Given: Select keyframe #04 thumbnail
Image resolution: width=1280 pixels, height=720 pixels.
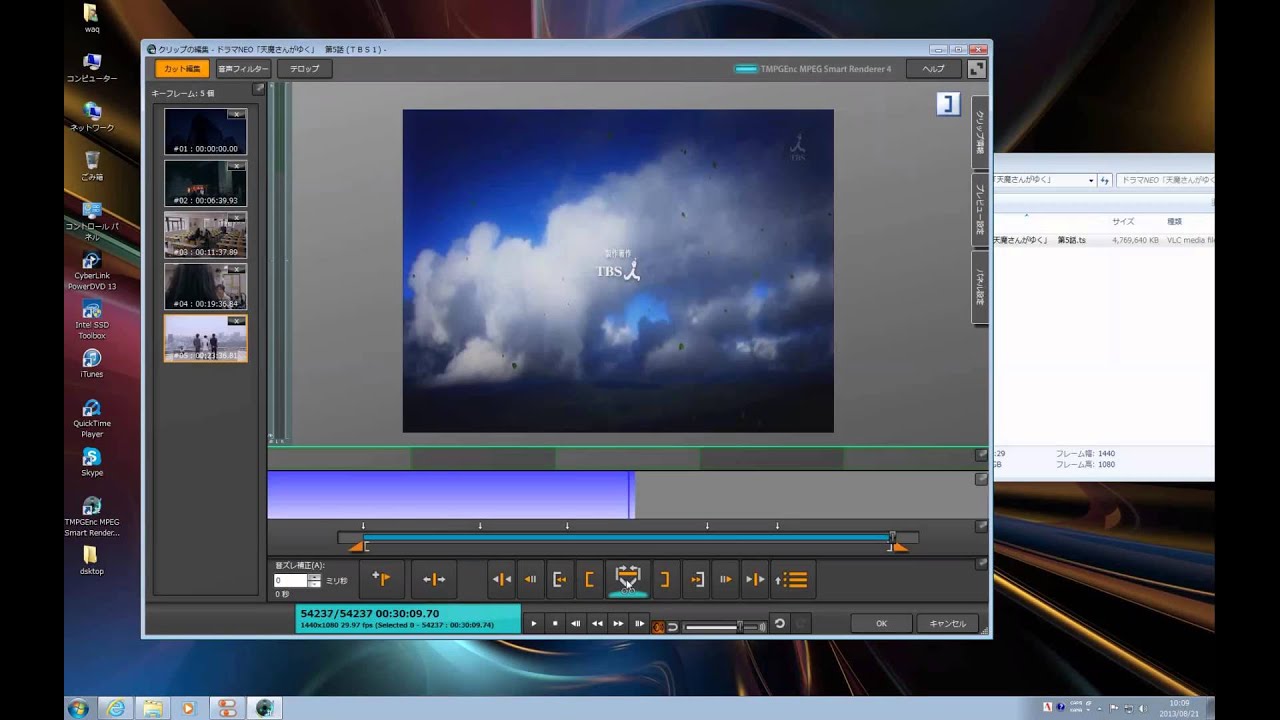Looking at the screenshot, I should click(205, 287).
